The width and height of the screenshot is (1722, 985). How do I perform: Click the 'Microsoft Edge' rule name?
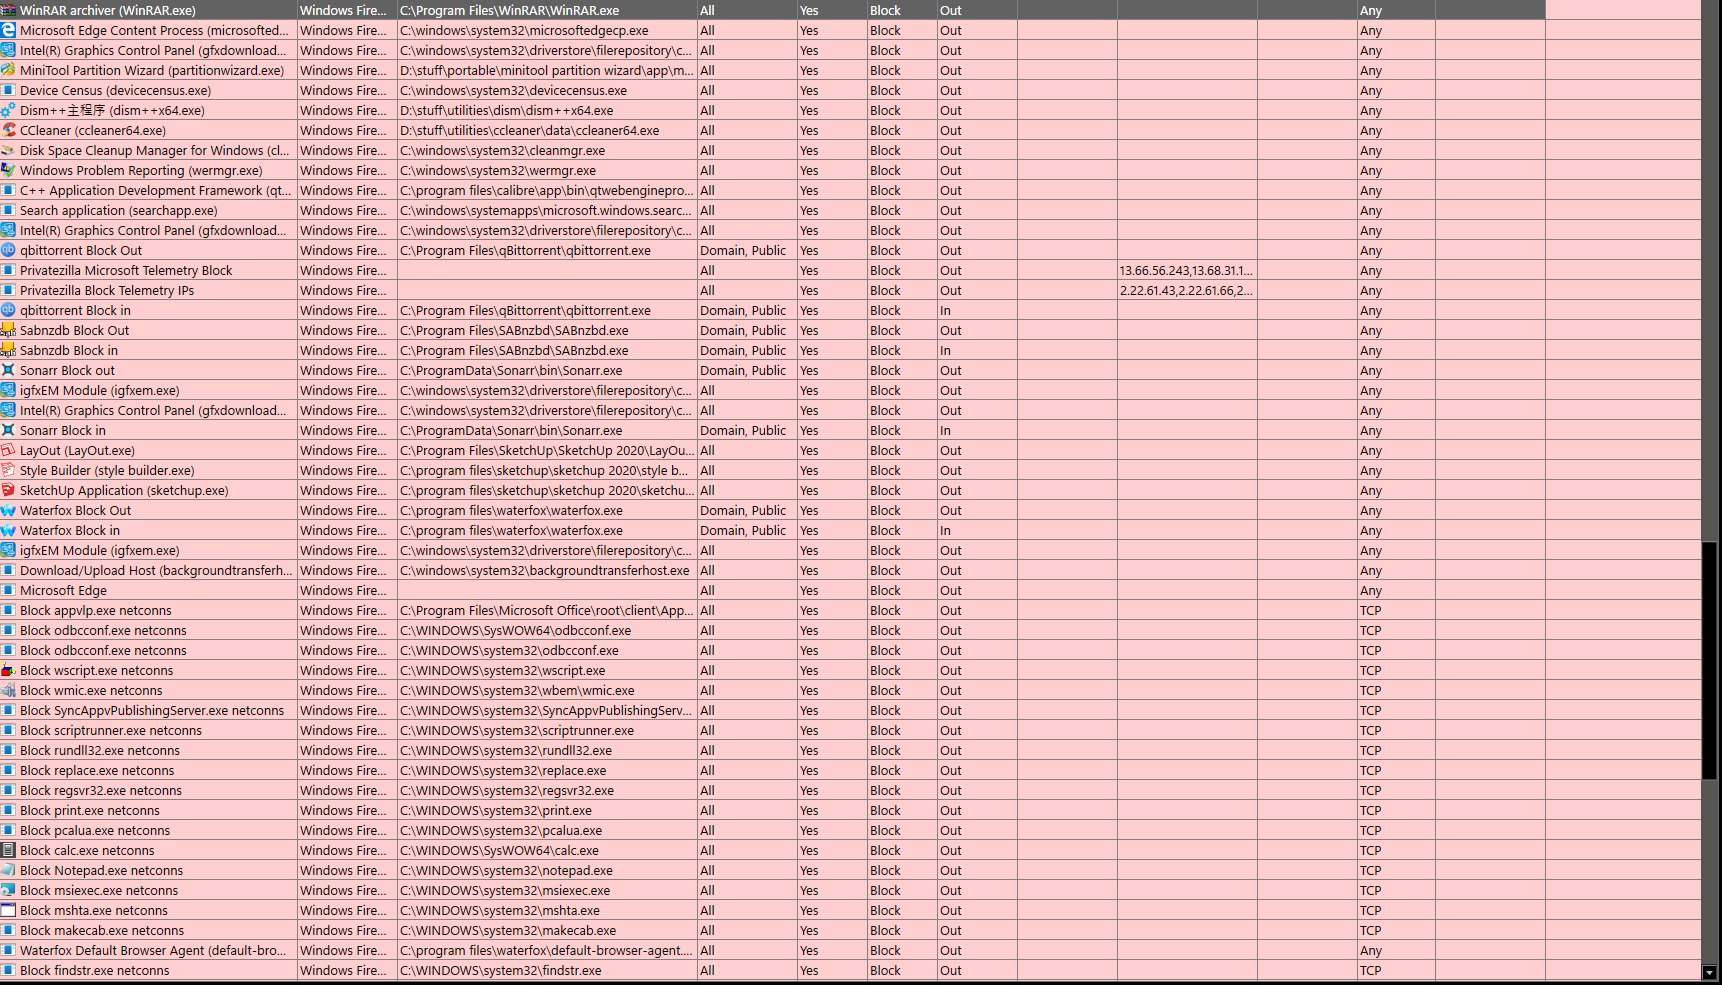63,590
